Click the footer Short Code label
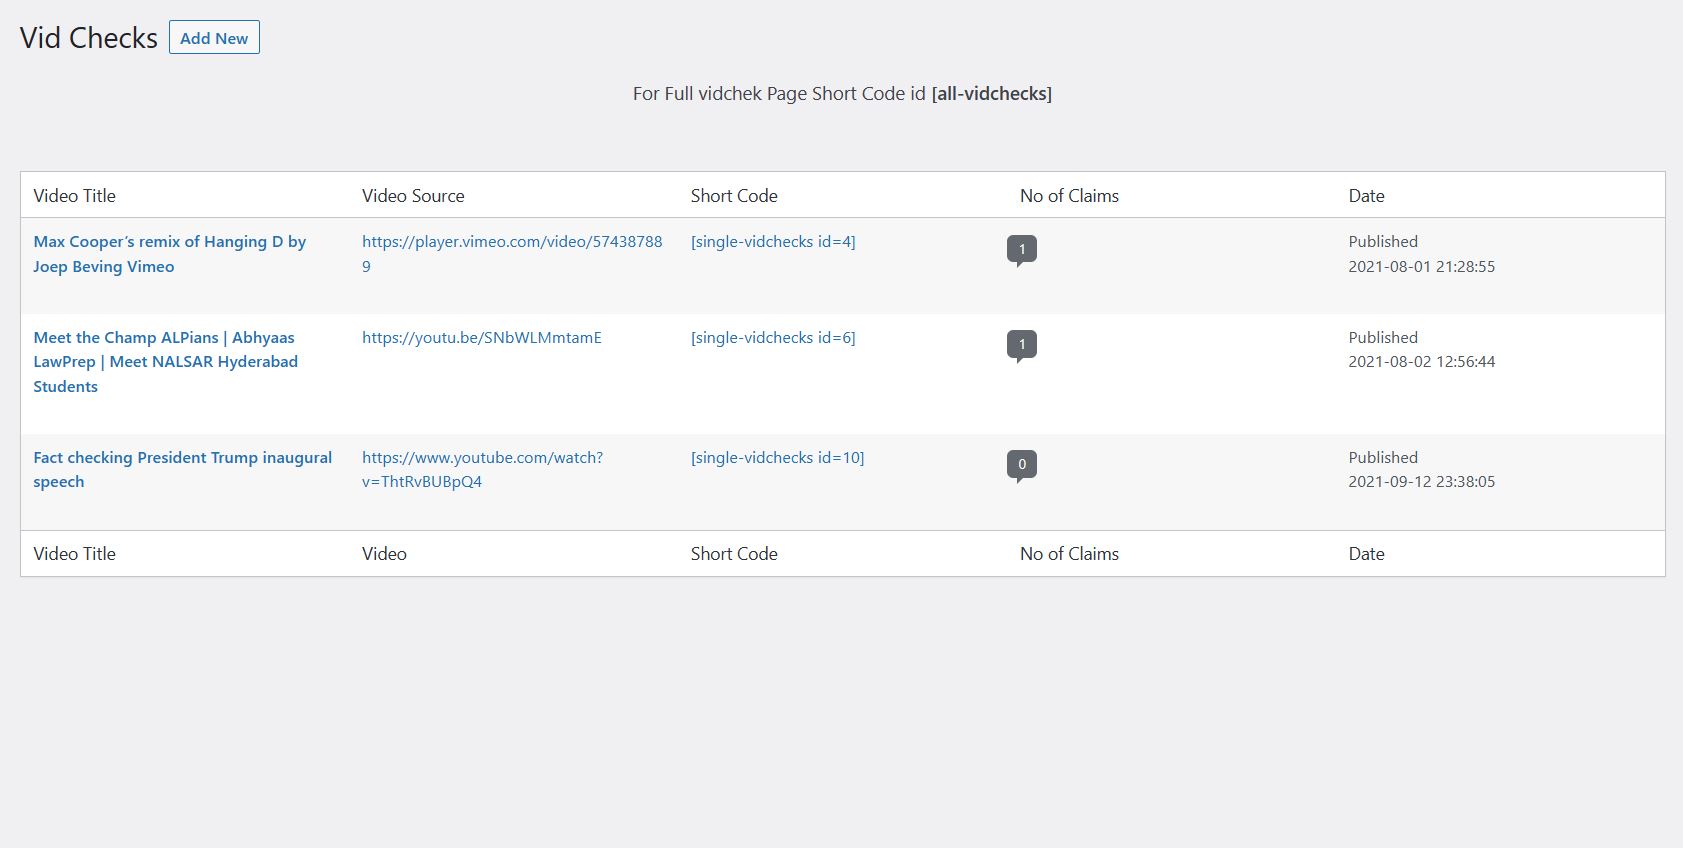The height and width of the screenshot is (848, 1683). [x=734, y=554]
